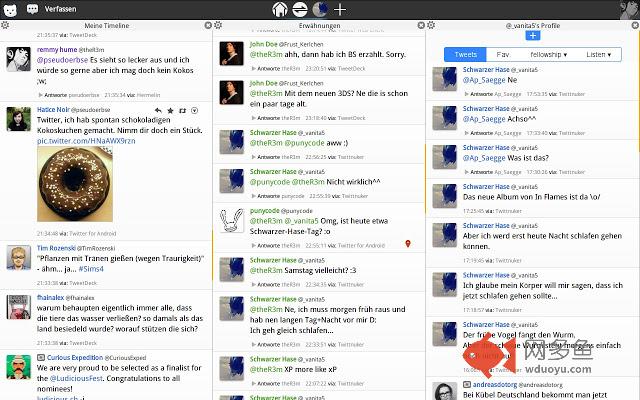The width and height of the screenshot is (640, 400).
Task: Open the pic.twitter.com/HNaAWX9rzn link
Action: pyautogui.click(x=86, y=141)
